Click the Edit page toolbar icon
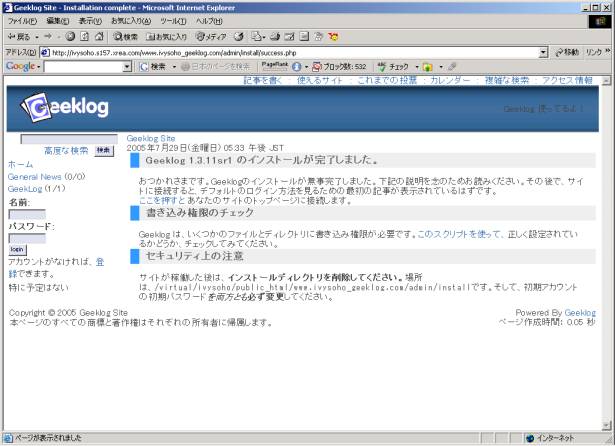Viewport: 615px width, 446px height. pos(289,37)
